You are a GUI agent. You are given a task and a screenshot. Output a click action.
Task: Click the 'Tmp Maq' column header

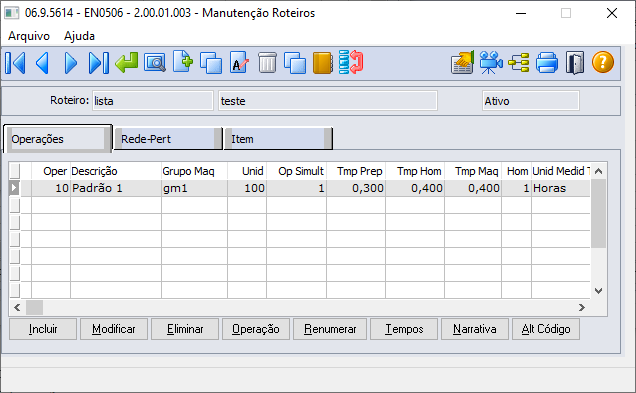pyautogui.click(x=473, y=171)
